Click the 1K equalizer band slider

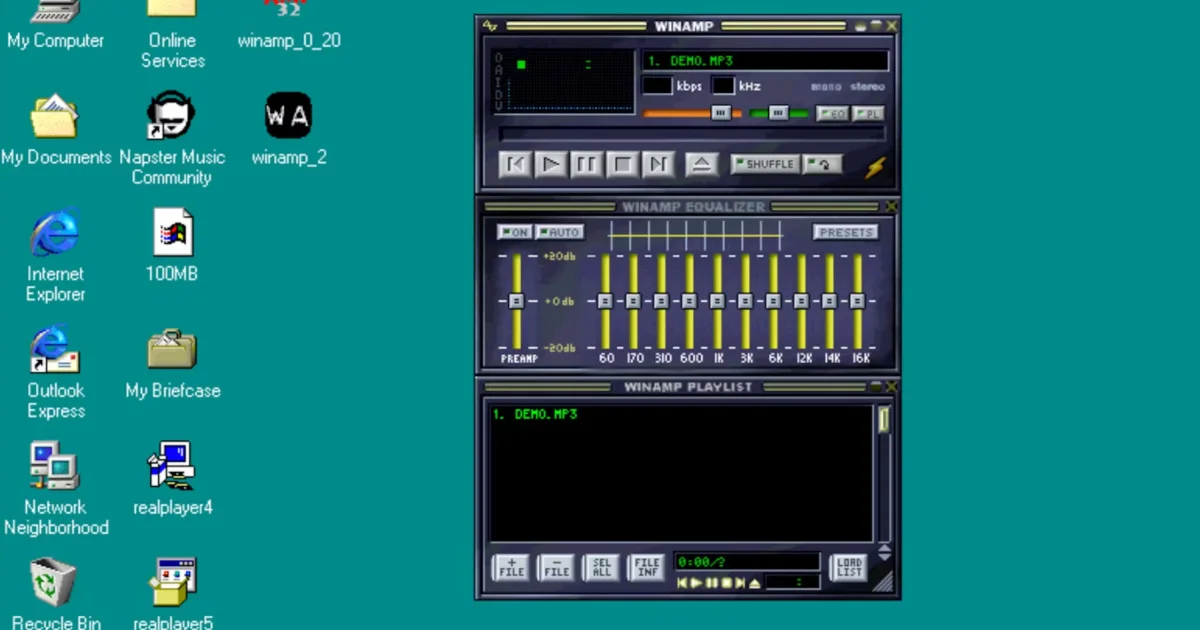click(717, 301)
